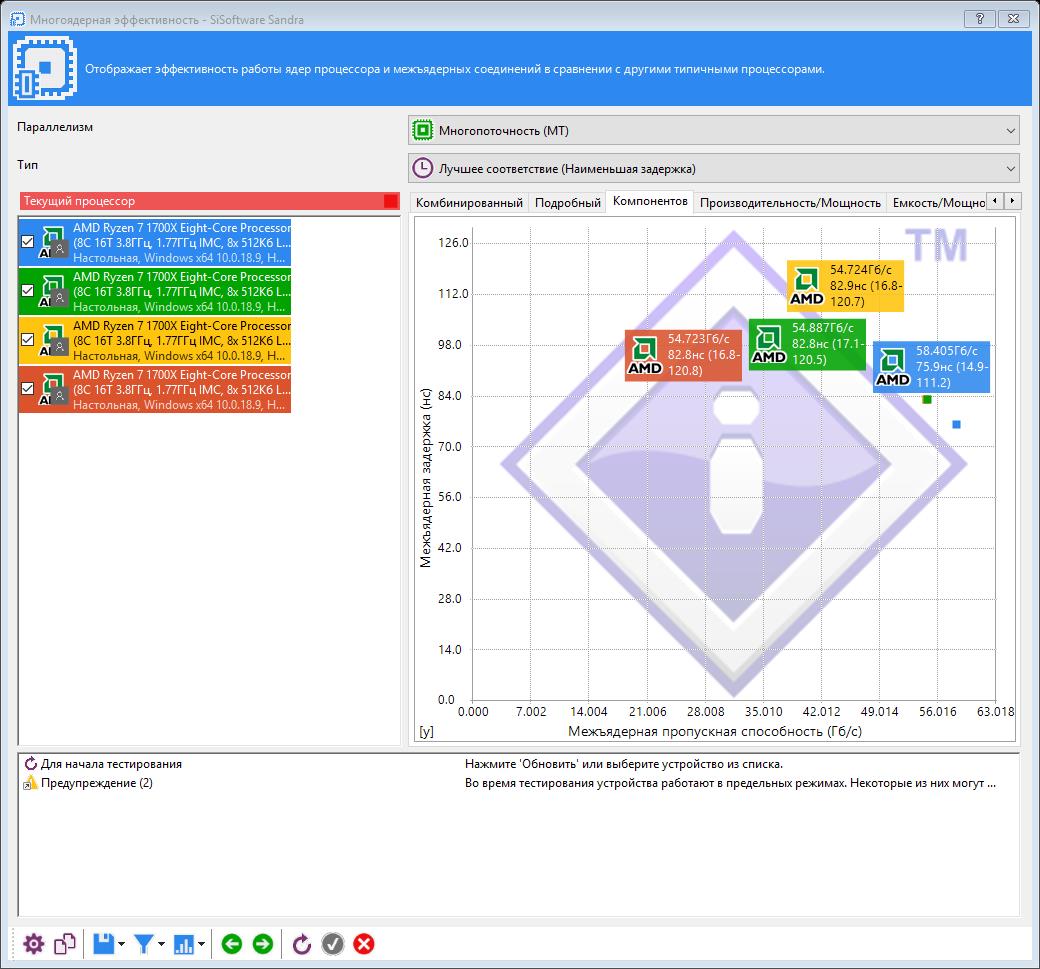This screenshot has height=969, width=1040.
Task: Select the Компонентов tab
Action: tap(650, 201)
